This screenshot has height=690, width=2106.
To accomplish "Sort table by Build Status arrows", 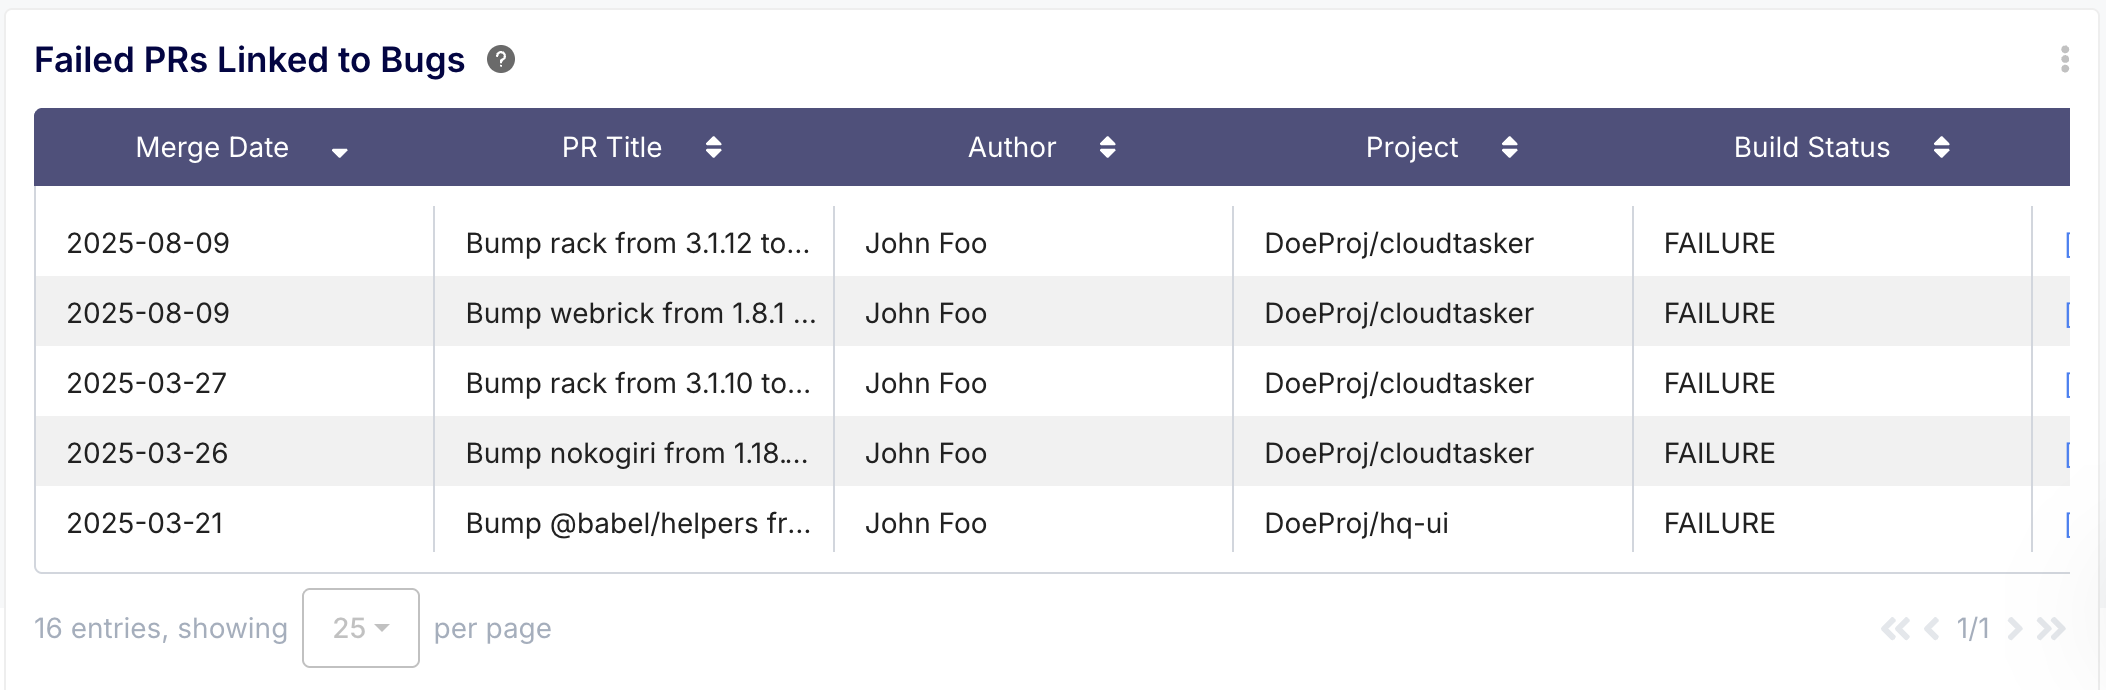I will 1941,148.
